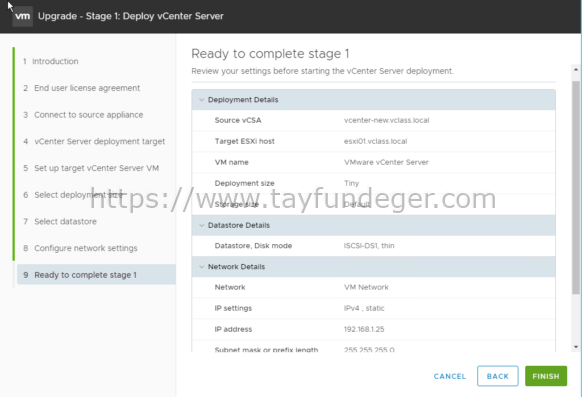Open step 8 Configure network settings
Screen dimensions: 582x397
tap(80, 248)
